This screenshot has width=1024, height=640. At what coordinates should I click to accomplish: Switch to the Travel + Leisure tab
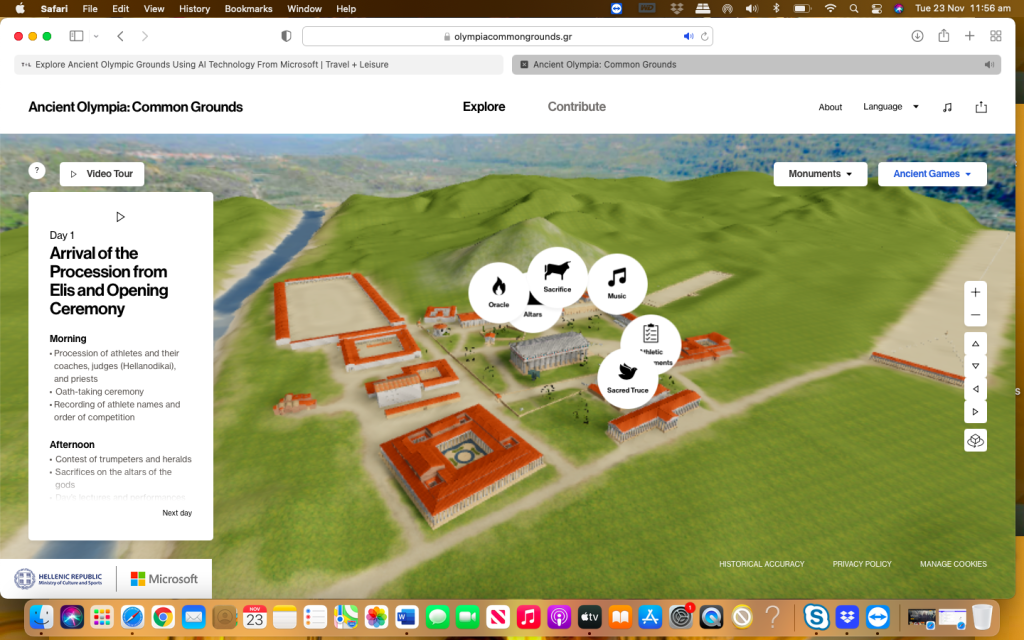(259, 65)
